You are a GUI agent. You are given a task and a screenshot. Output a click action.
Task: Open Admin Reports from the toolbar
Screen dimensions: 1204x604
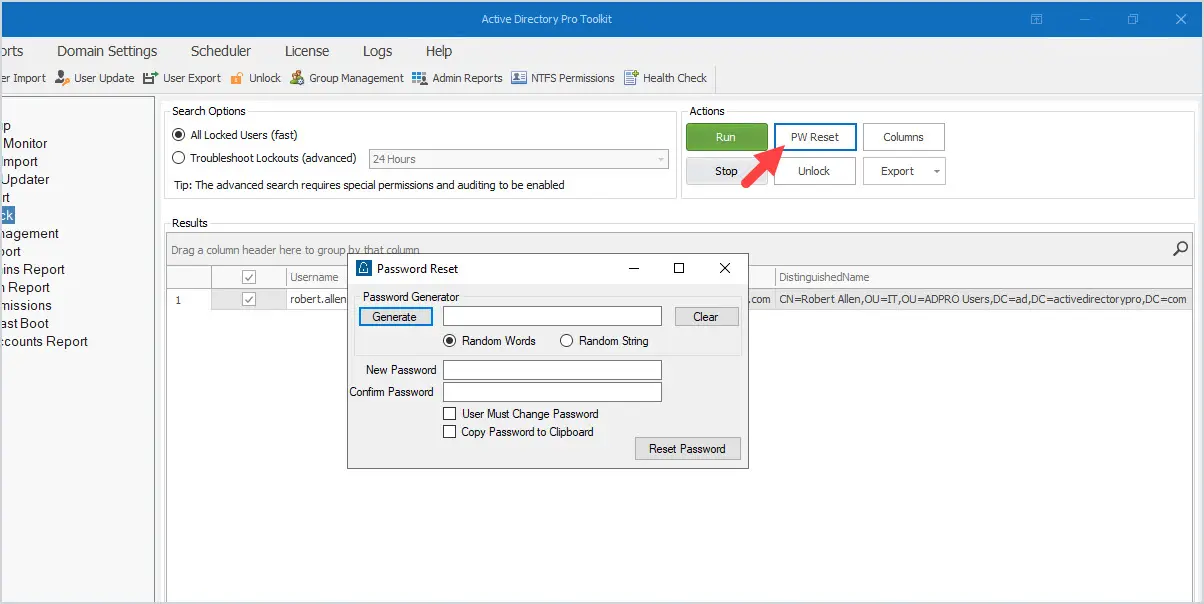click(x=457, y=78)
